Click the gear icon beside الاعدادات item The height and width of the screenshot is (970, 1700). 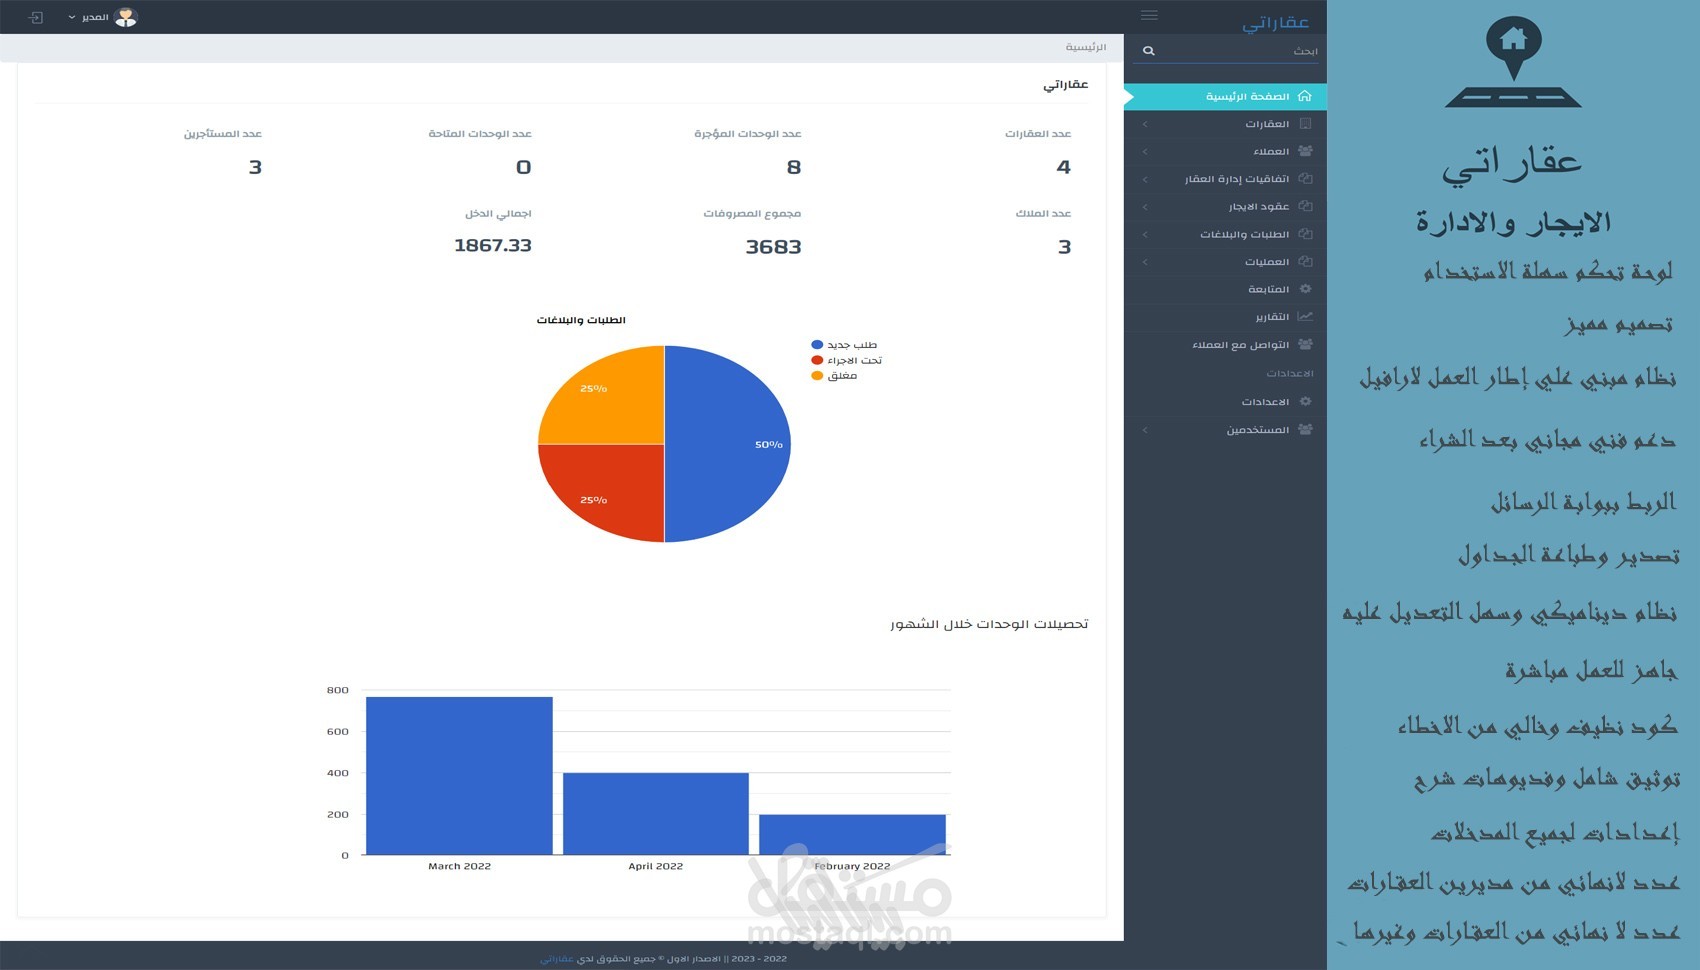(1305, 401)
